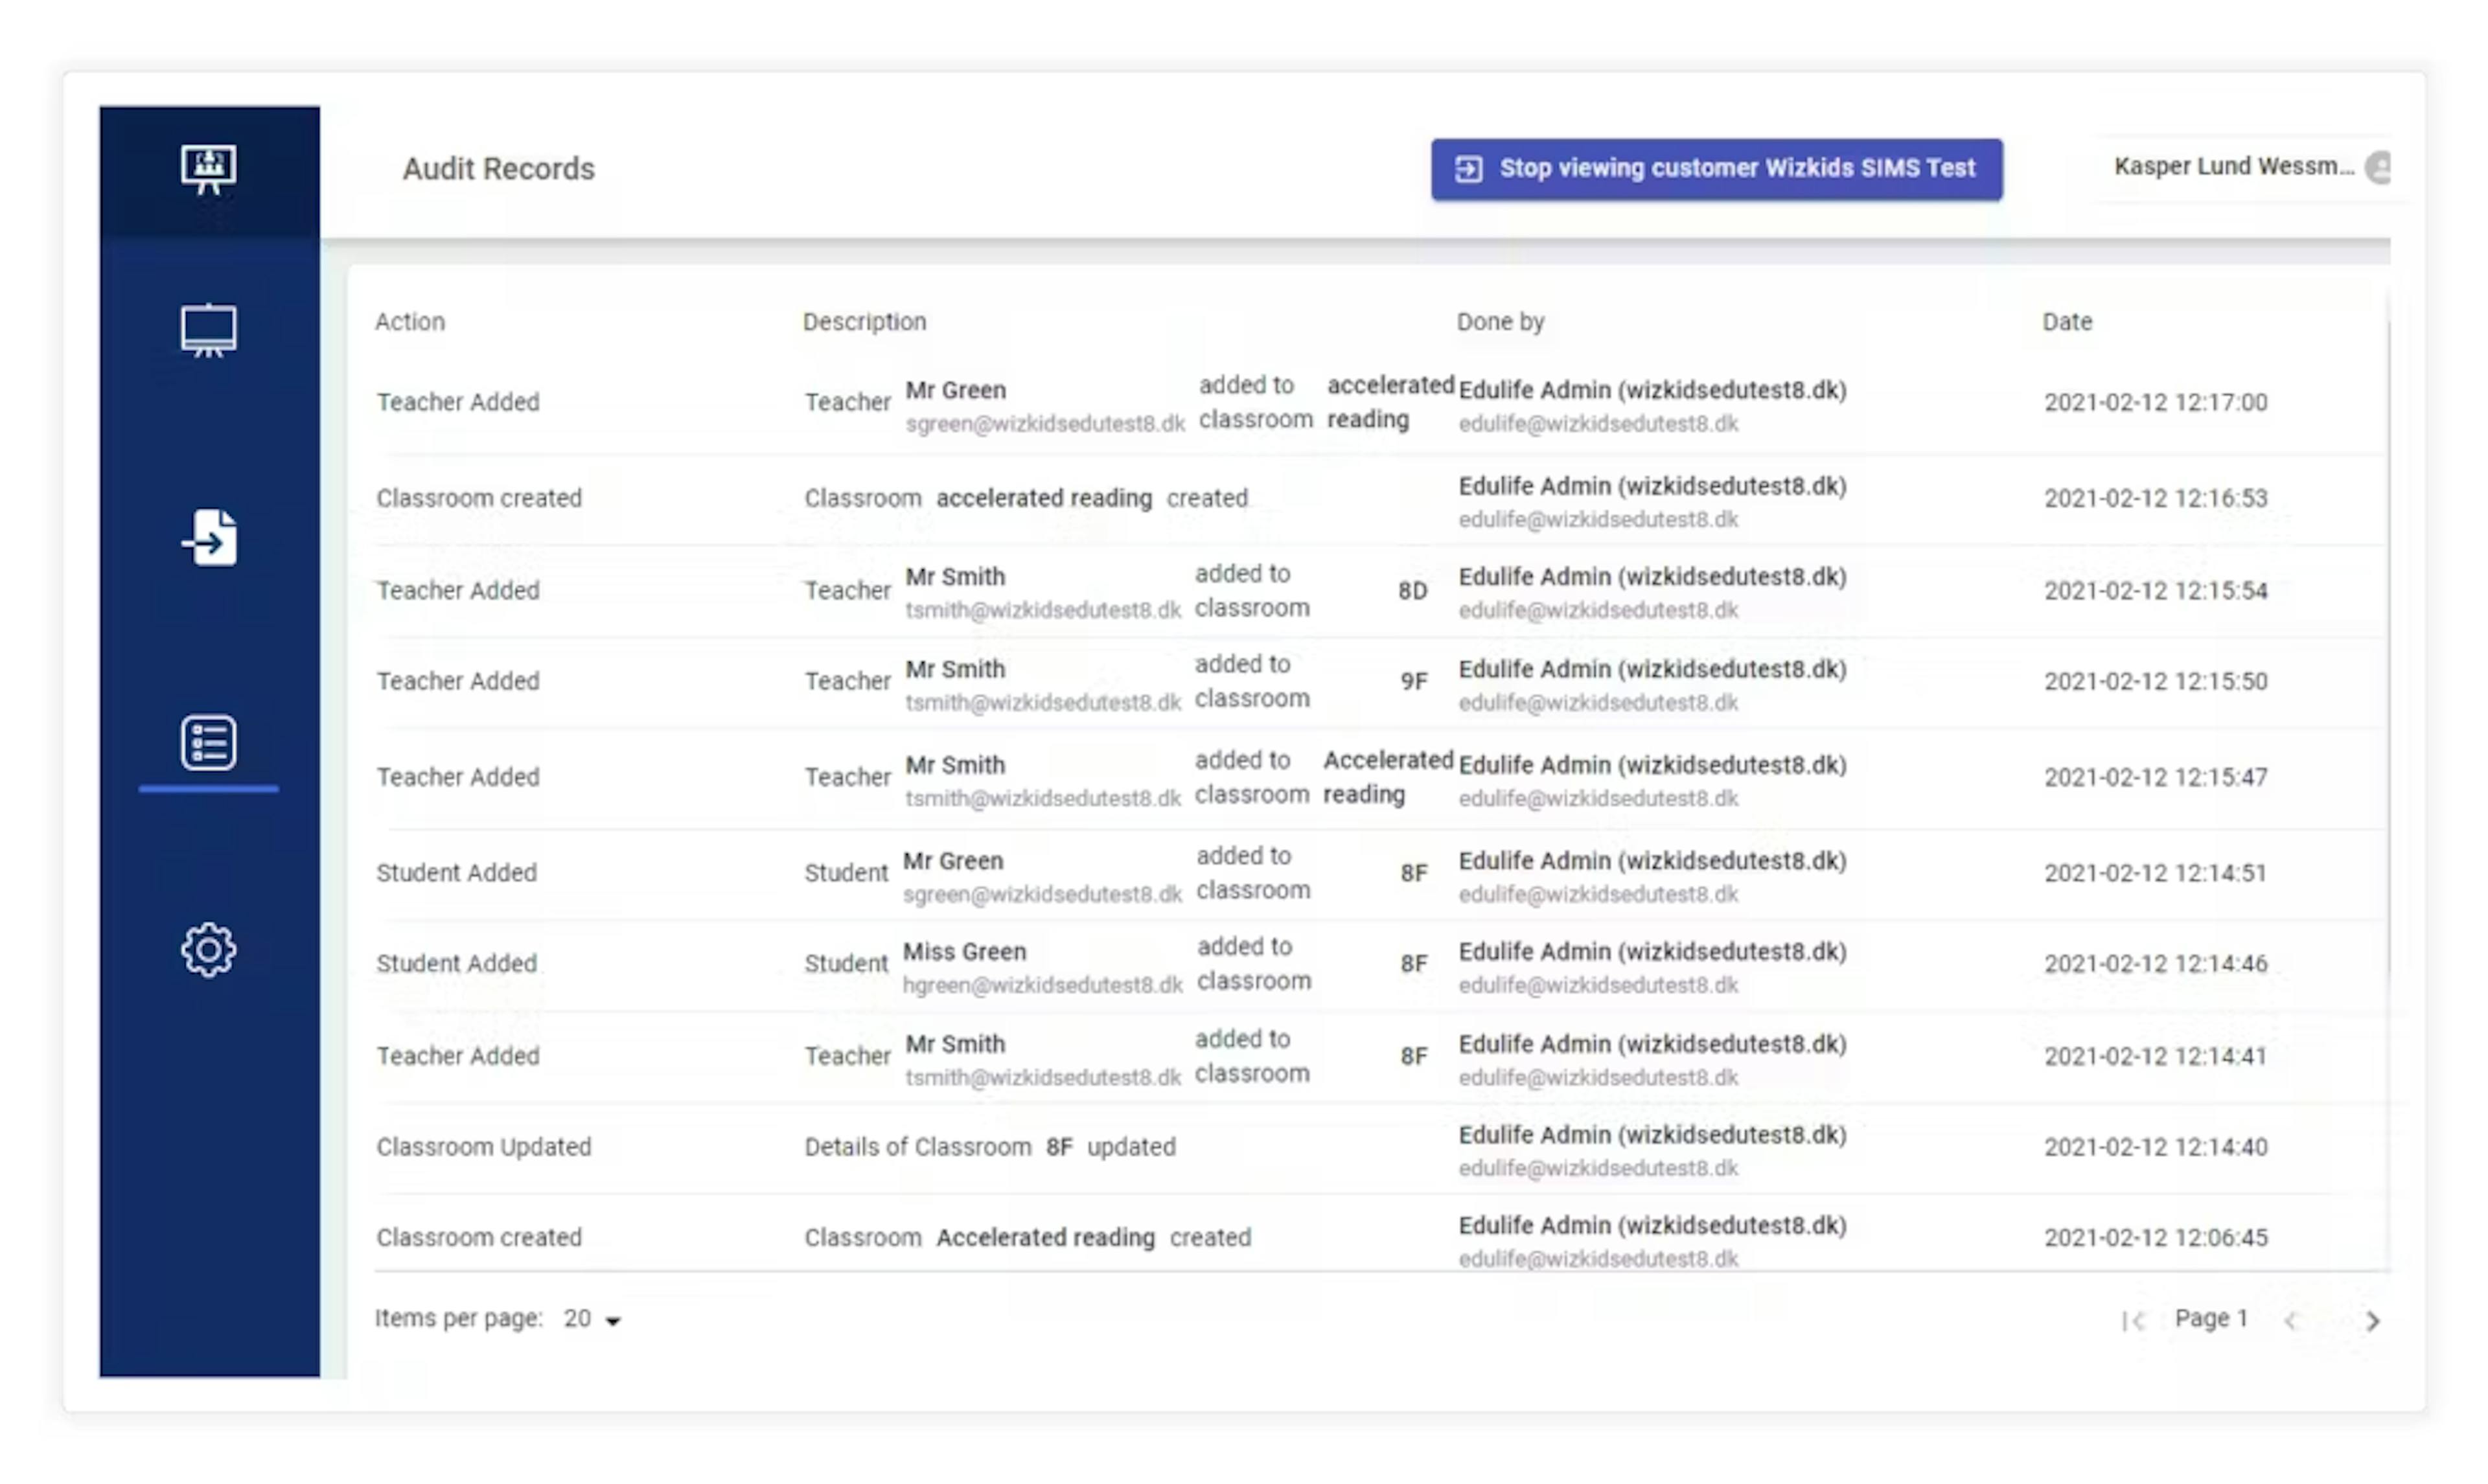Select the Classroom Updated action cell
Screen dimensions: 2488x1484
[484, 1147]
